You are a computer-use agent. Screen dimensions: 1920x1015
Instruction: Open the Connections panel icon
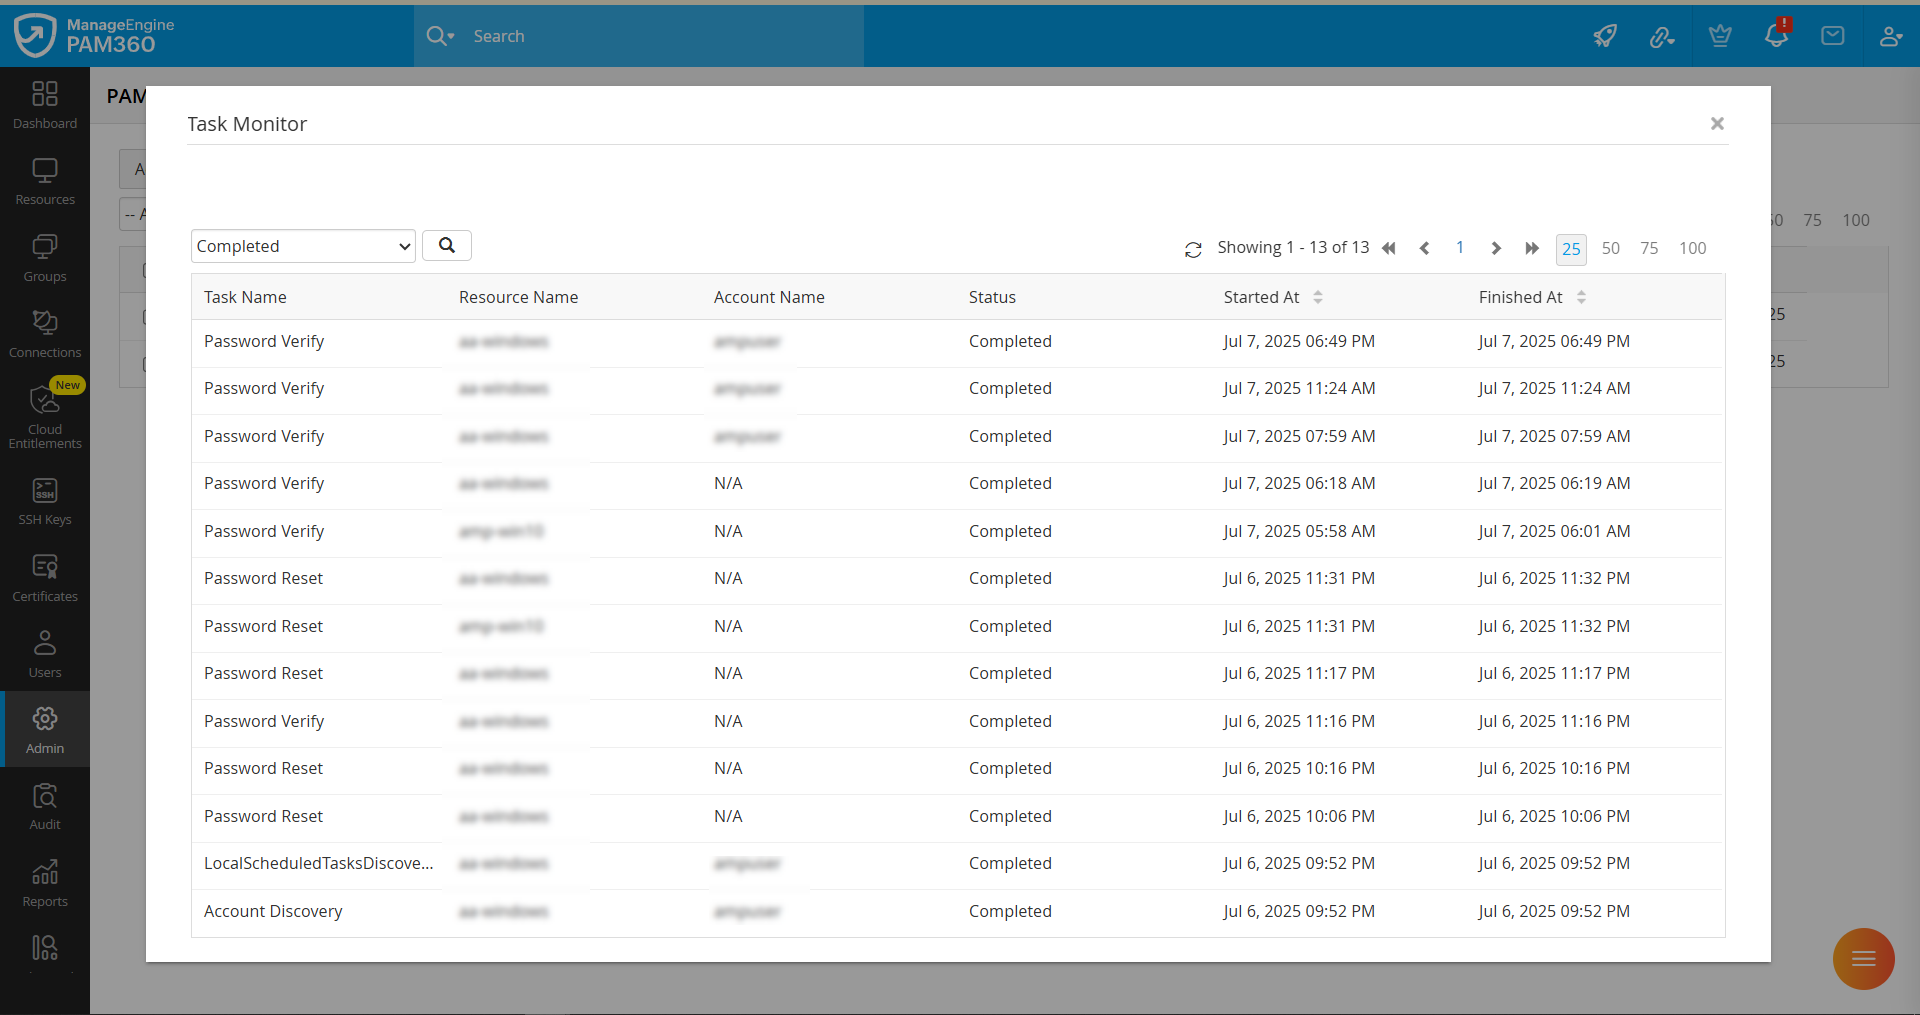(x=44, y=332)
